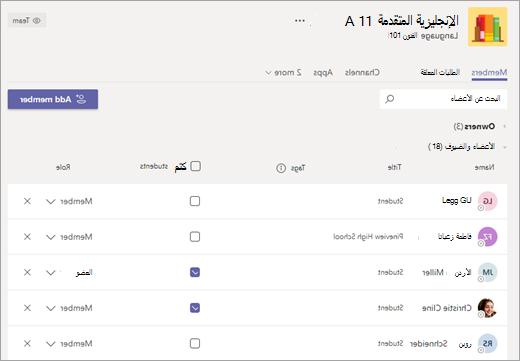Click the Language 101 subtitle
The width and height of the screenshot is (520, 361).
pos(423,36)
